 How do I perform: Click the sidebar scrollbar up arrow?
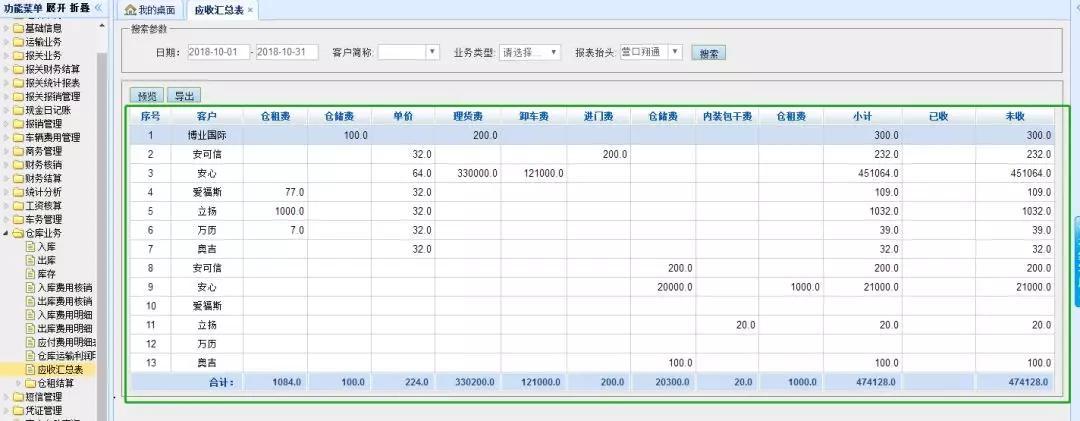pos(102,25)
